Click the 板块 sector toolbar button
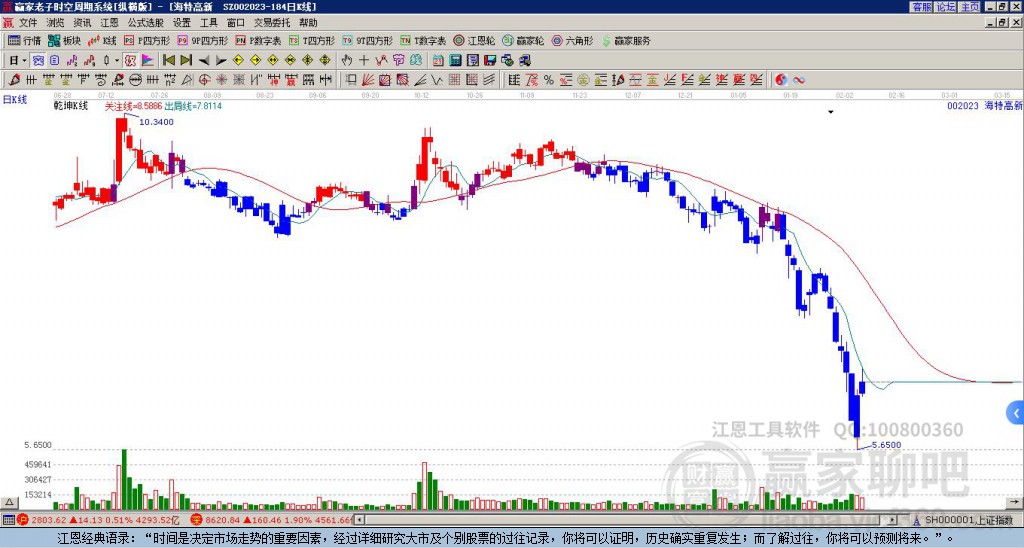The image size is (1024, 548). pyautogui.click(x=64, y=40)
